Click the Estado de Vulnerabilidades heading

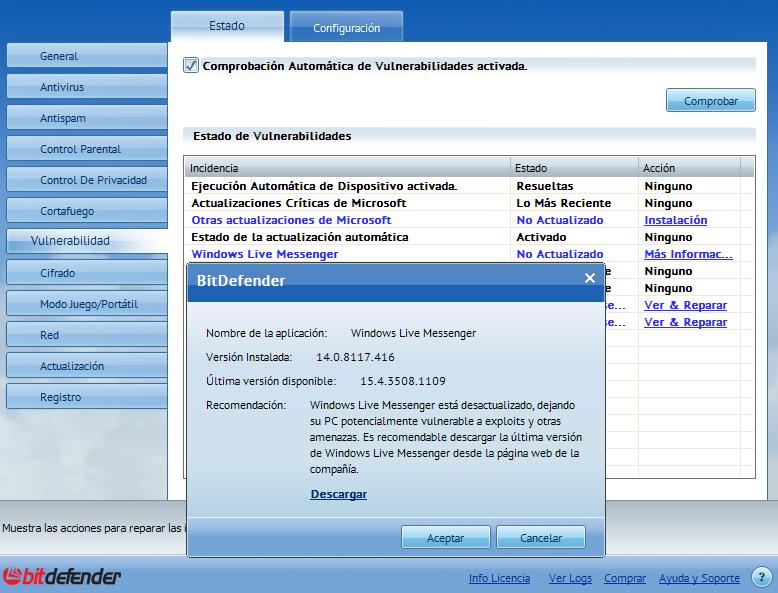pyautogui.click(x=272, y=136)
